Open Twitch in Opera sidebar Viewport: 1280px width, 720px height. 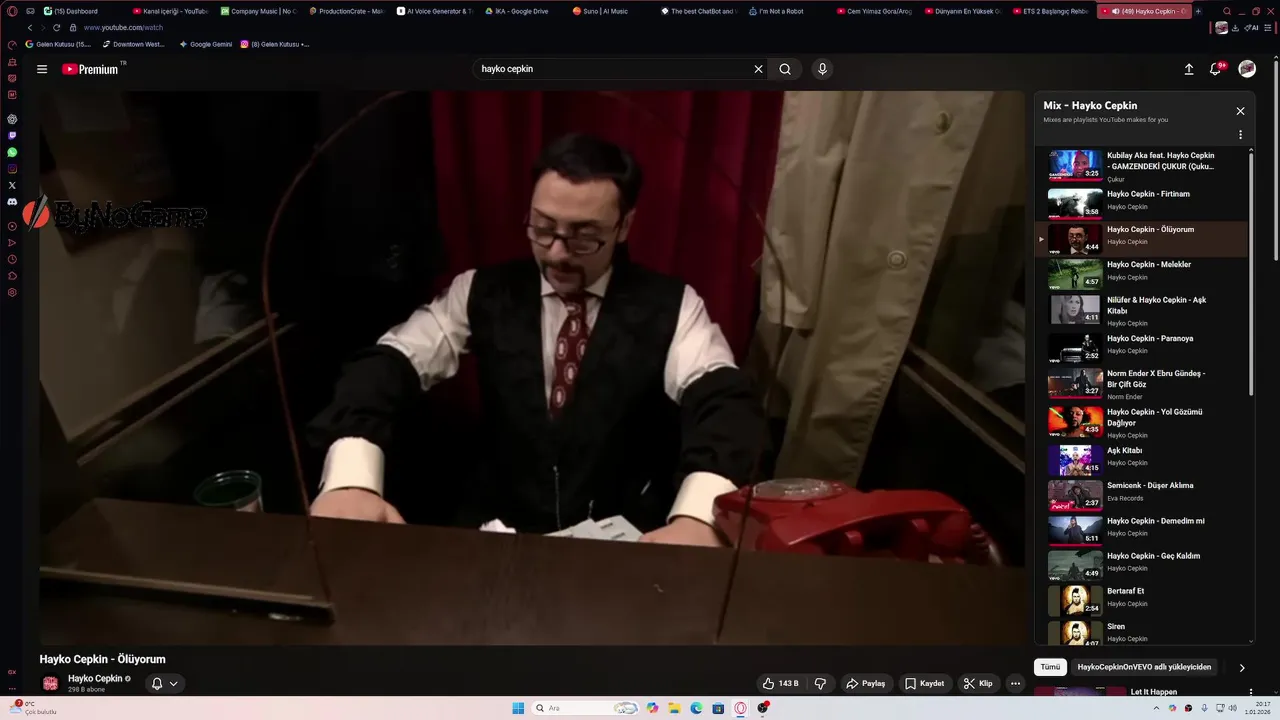12,135
